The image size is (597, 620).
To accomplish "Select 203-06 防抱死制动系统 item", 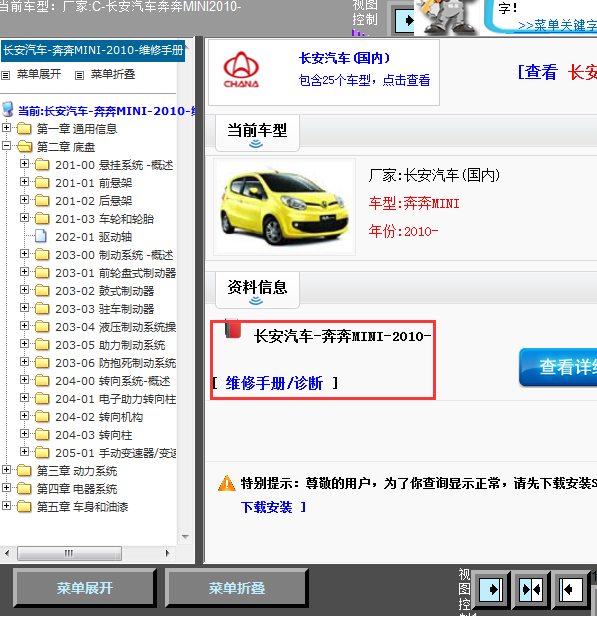I will (x=115, y=363).
